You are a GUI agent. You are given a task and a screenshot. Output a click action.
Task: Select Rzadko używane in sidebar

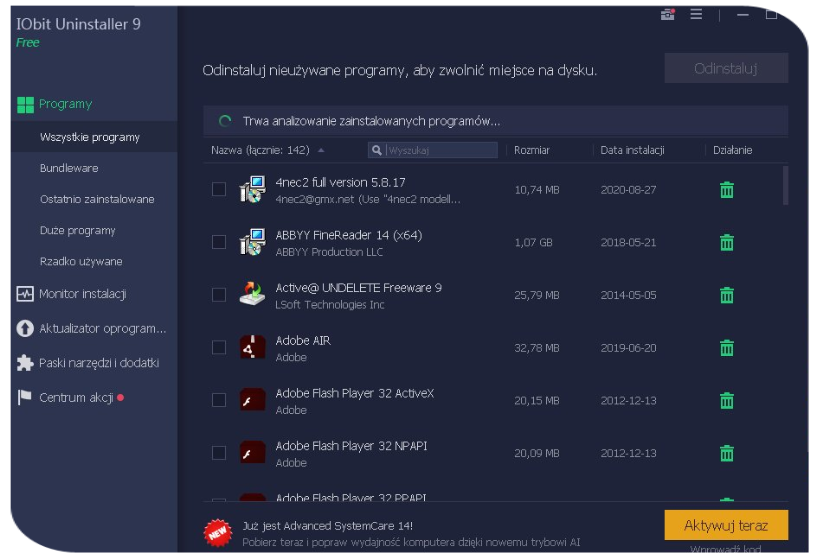[81, 261]
